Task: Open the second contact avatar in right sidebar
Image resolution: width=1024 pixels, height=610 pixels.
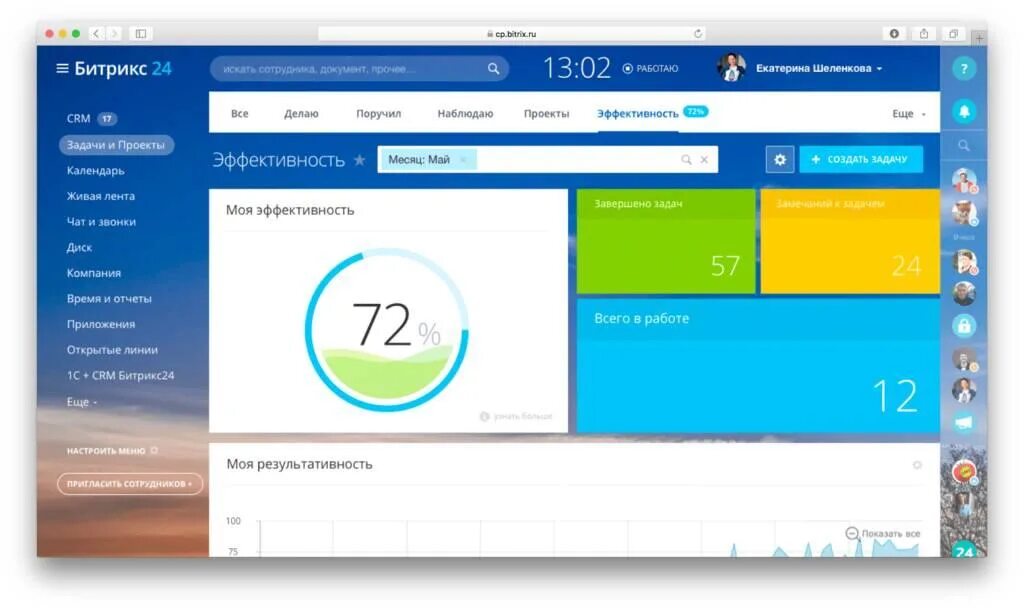Action: point(964,212)
